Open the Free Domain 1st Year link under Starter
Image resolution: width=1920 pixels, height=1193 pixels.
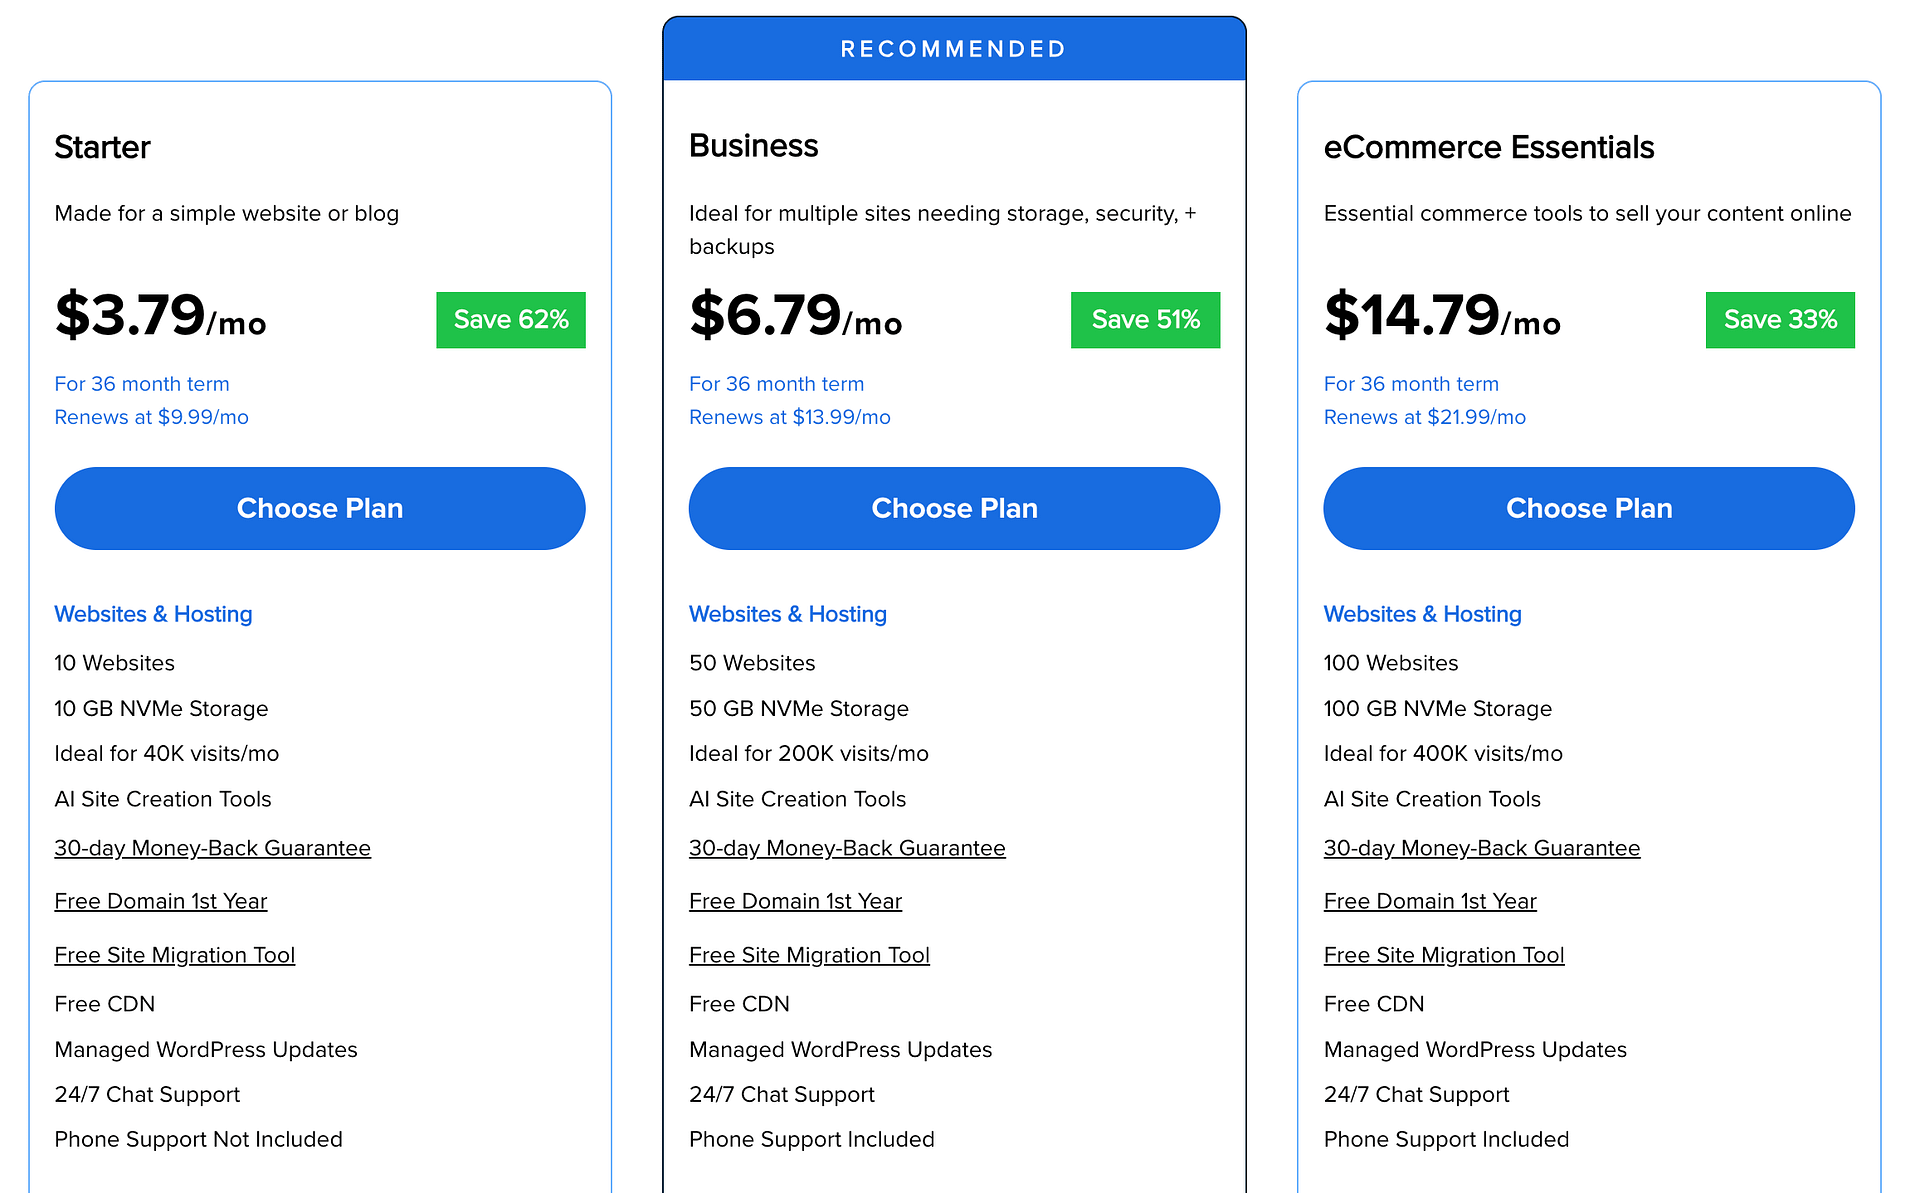(160, 901)
